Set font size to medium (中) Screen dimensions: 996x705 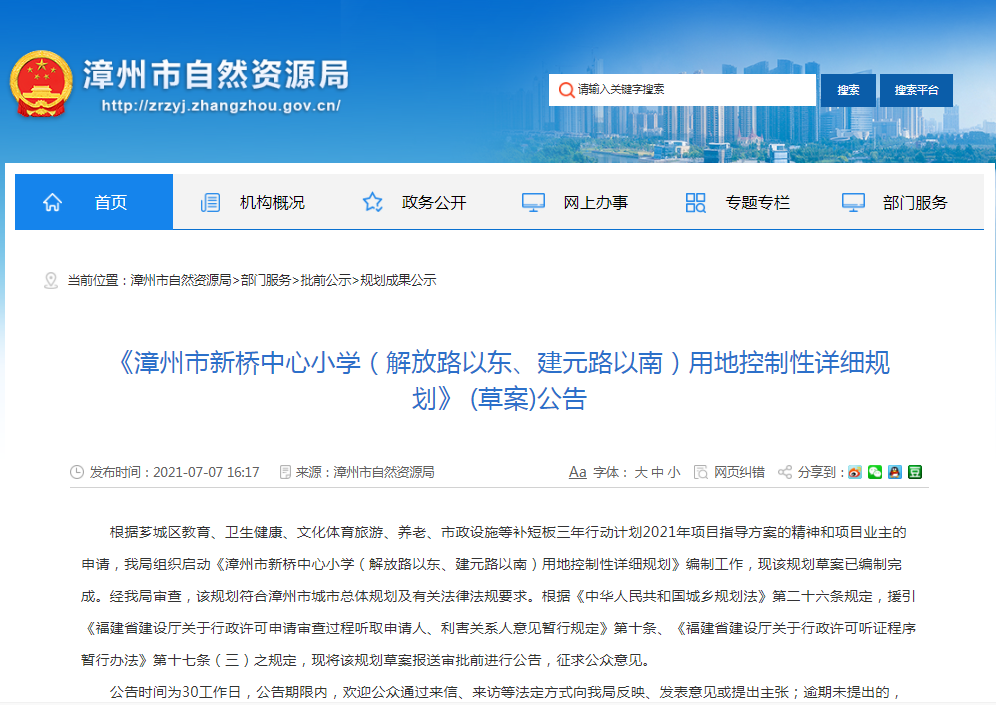click(x=657, y=472)
